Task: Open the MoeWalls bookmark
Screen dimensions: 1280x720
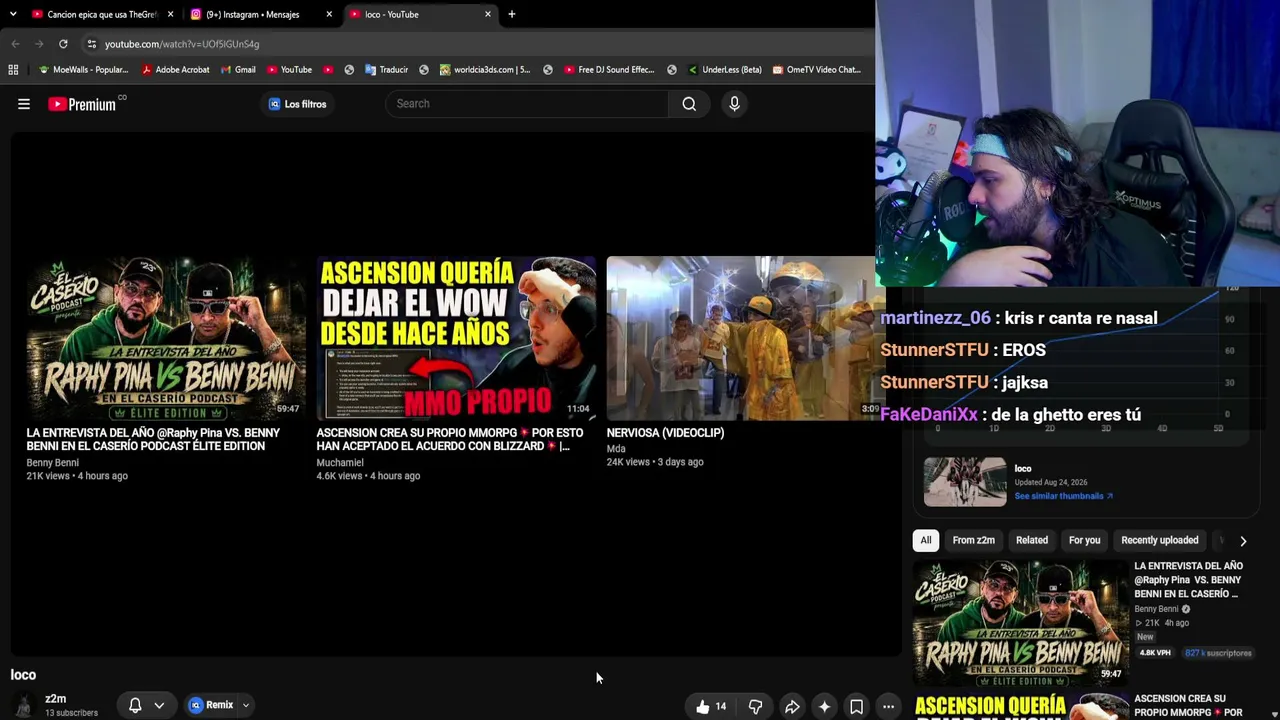Action: click(83, 70)
